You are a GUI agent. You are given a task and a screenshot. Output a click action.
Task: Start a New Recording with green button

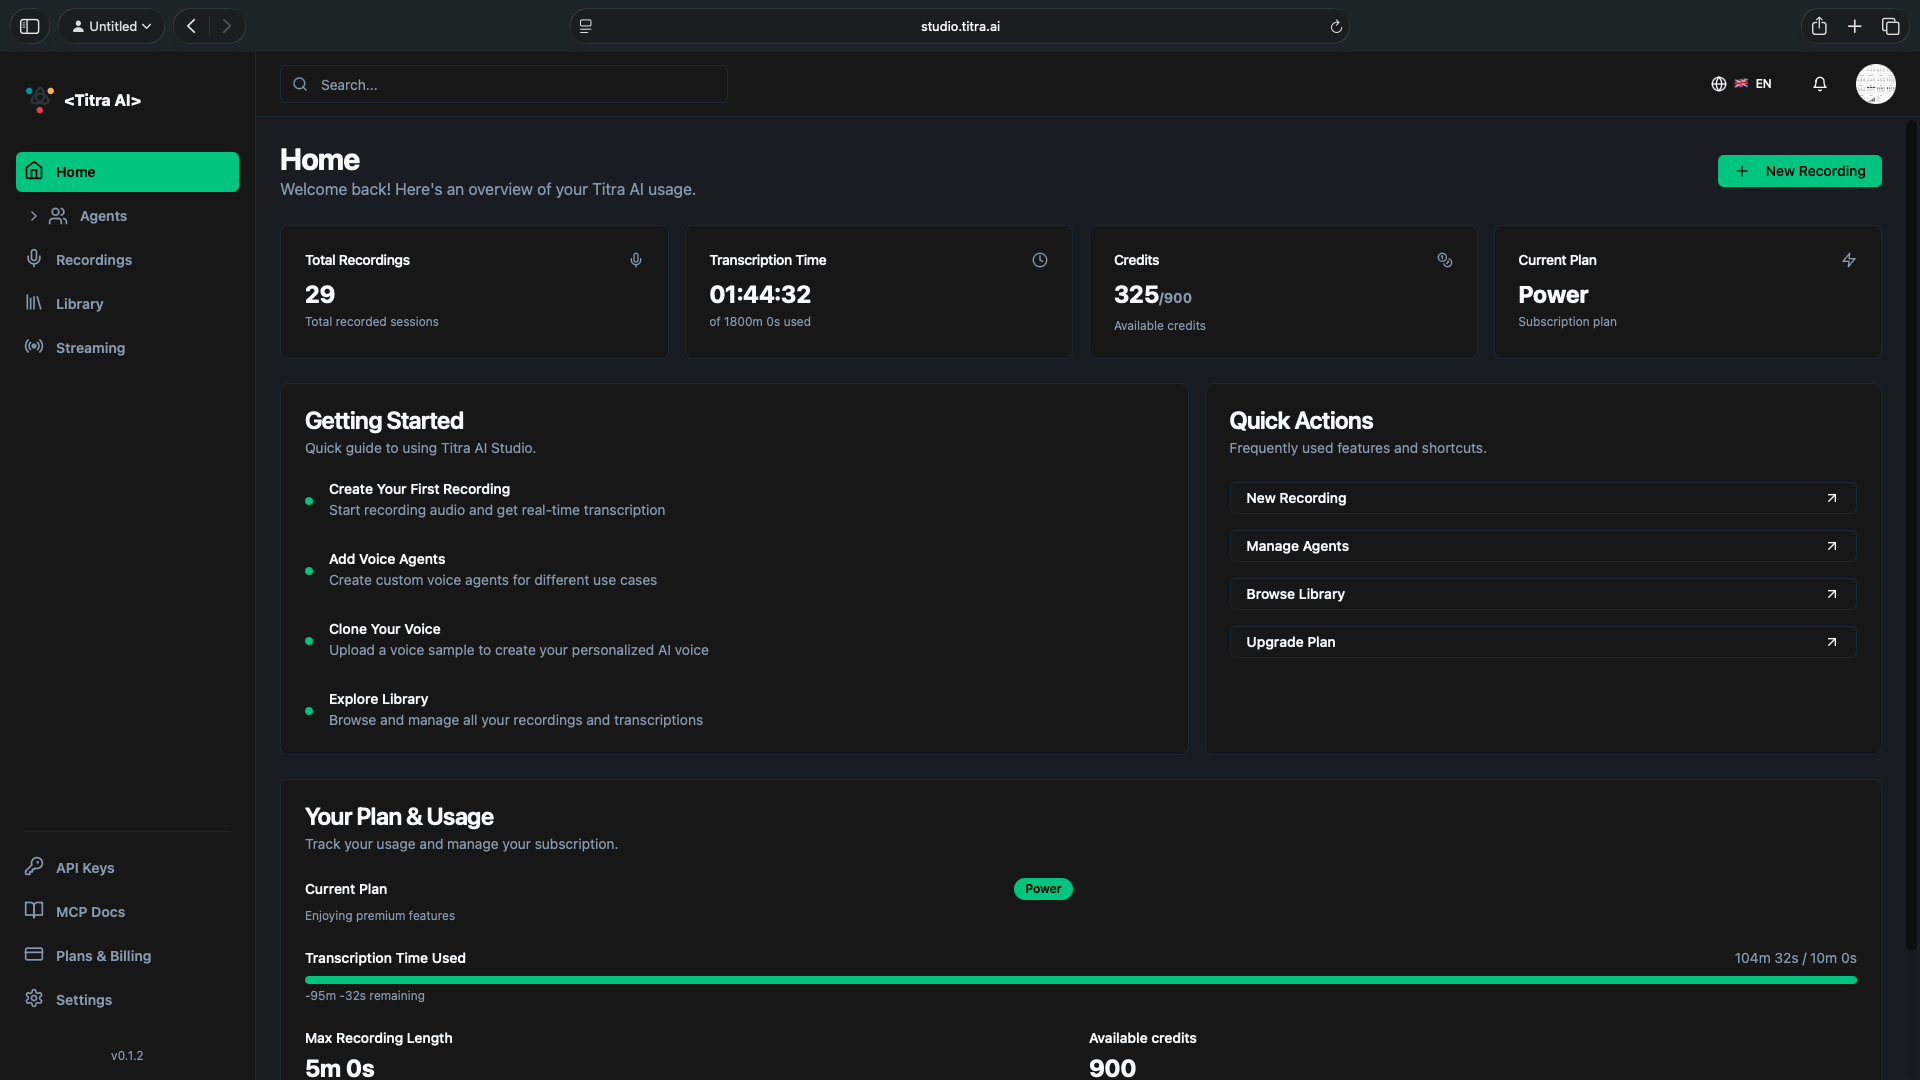tap(1800, 171)
